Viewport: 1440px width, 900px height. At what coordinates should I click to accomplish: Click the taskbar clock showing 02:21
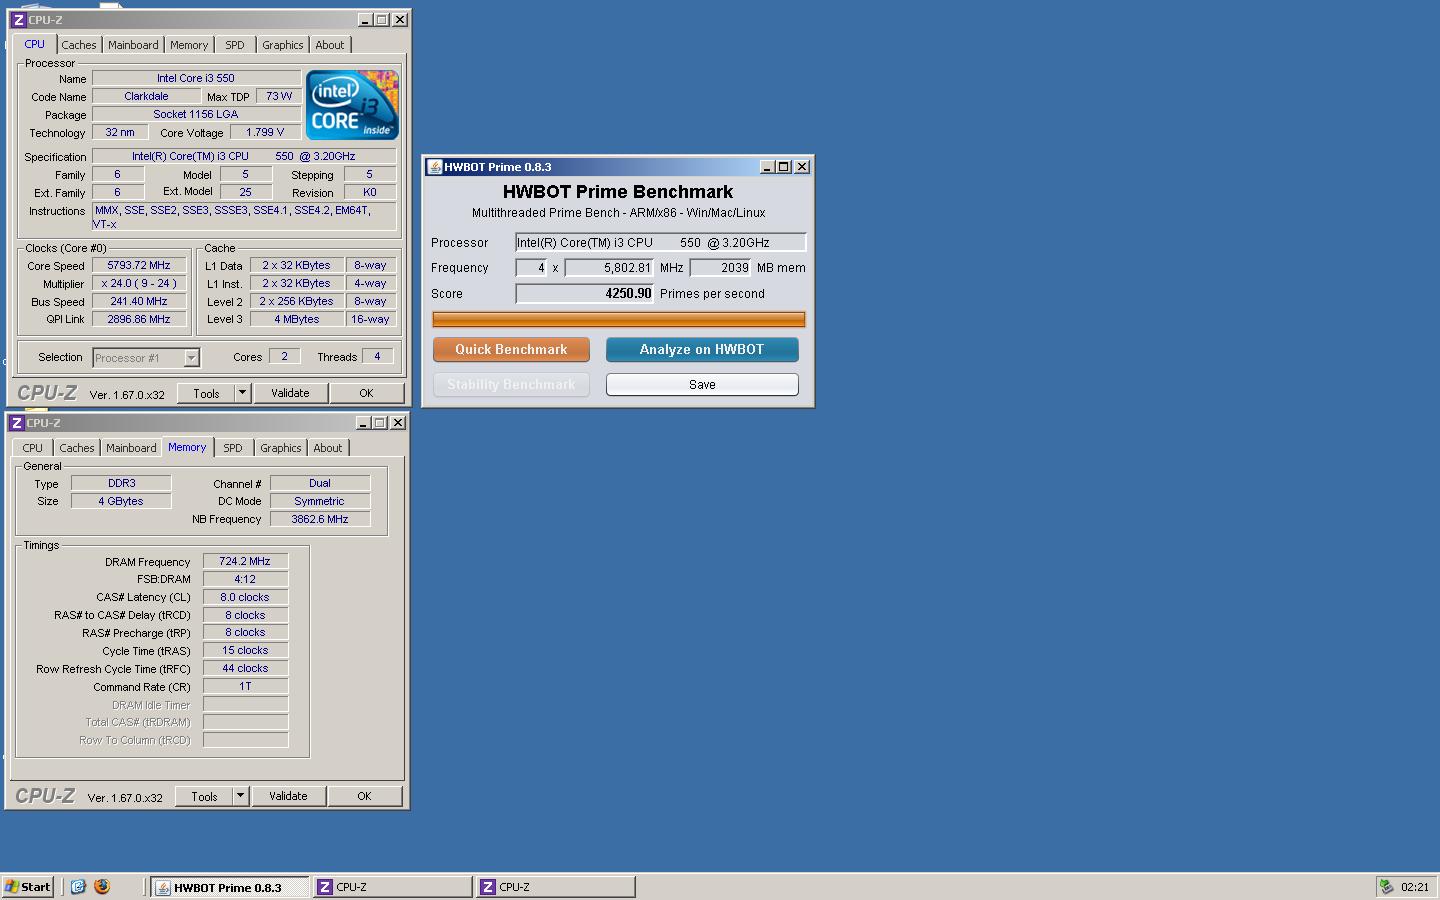click(x=1415, y=887)
